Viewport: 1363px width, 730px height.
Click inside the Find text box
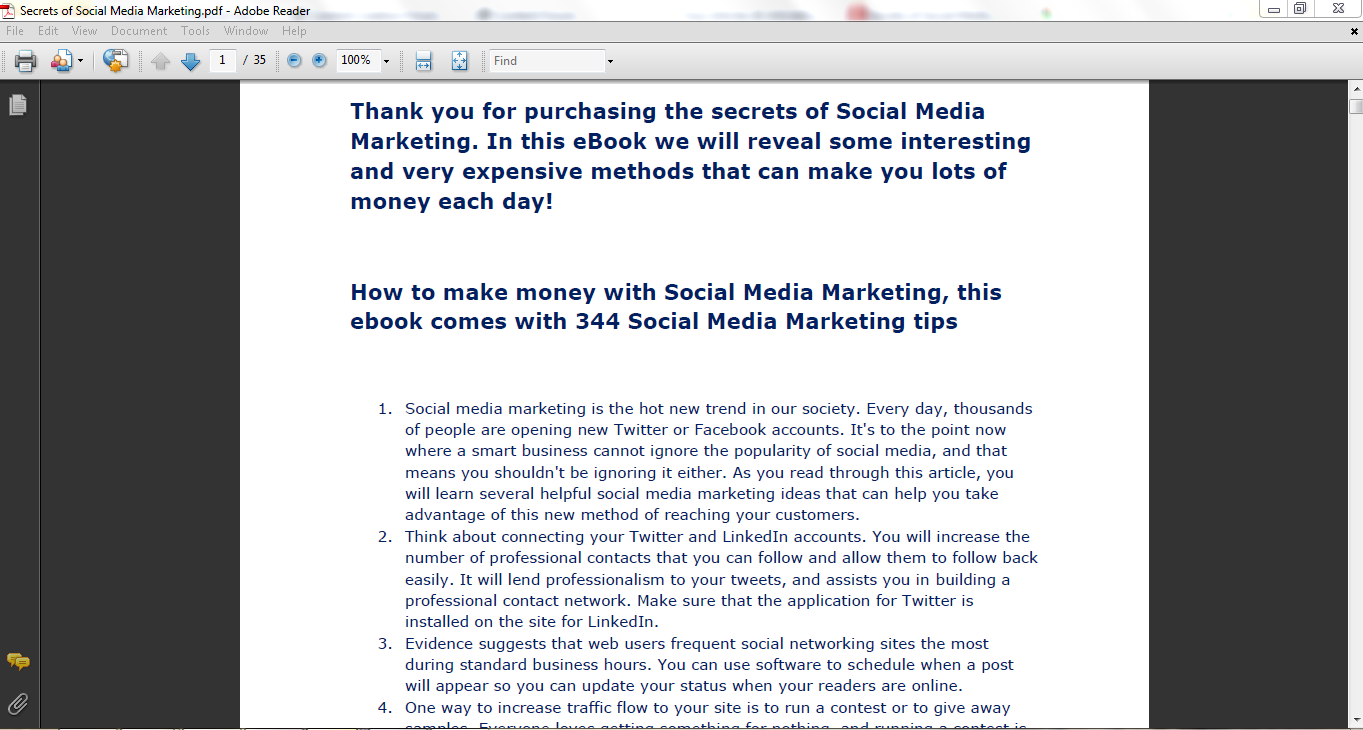click(x=547, y=61)
